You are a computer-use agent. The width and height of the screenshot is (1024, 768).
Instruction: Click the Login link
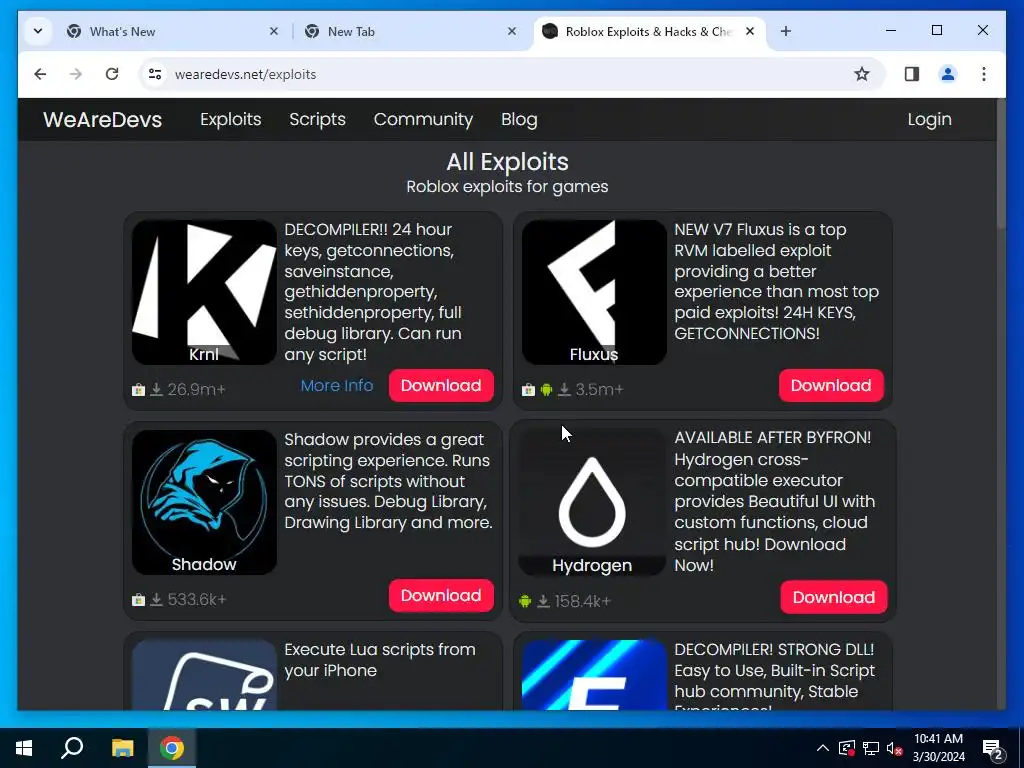[x=929, y=120]
